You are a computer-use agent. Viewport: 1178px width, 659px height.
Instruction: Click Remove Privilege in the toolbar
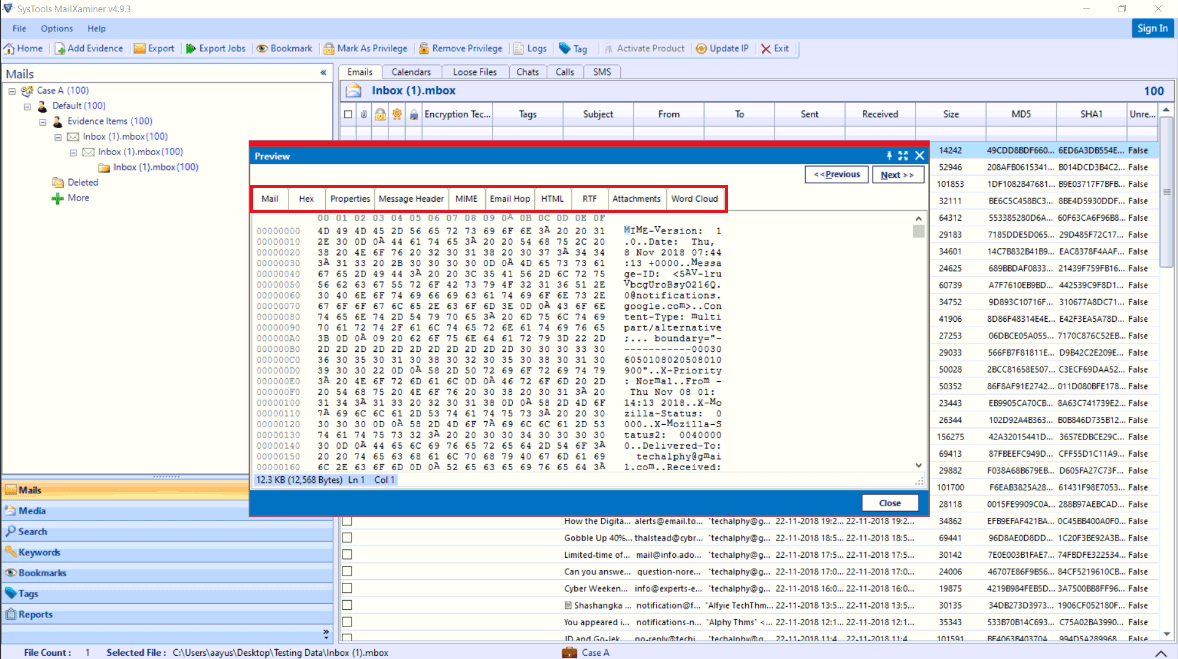click(461, 49)
